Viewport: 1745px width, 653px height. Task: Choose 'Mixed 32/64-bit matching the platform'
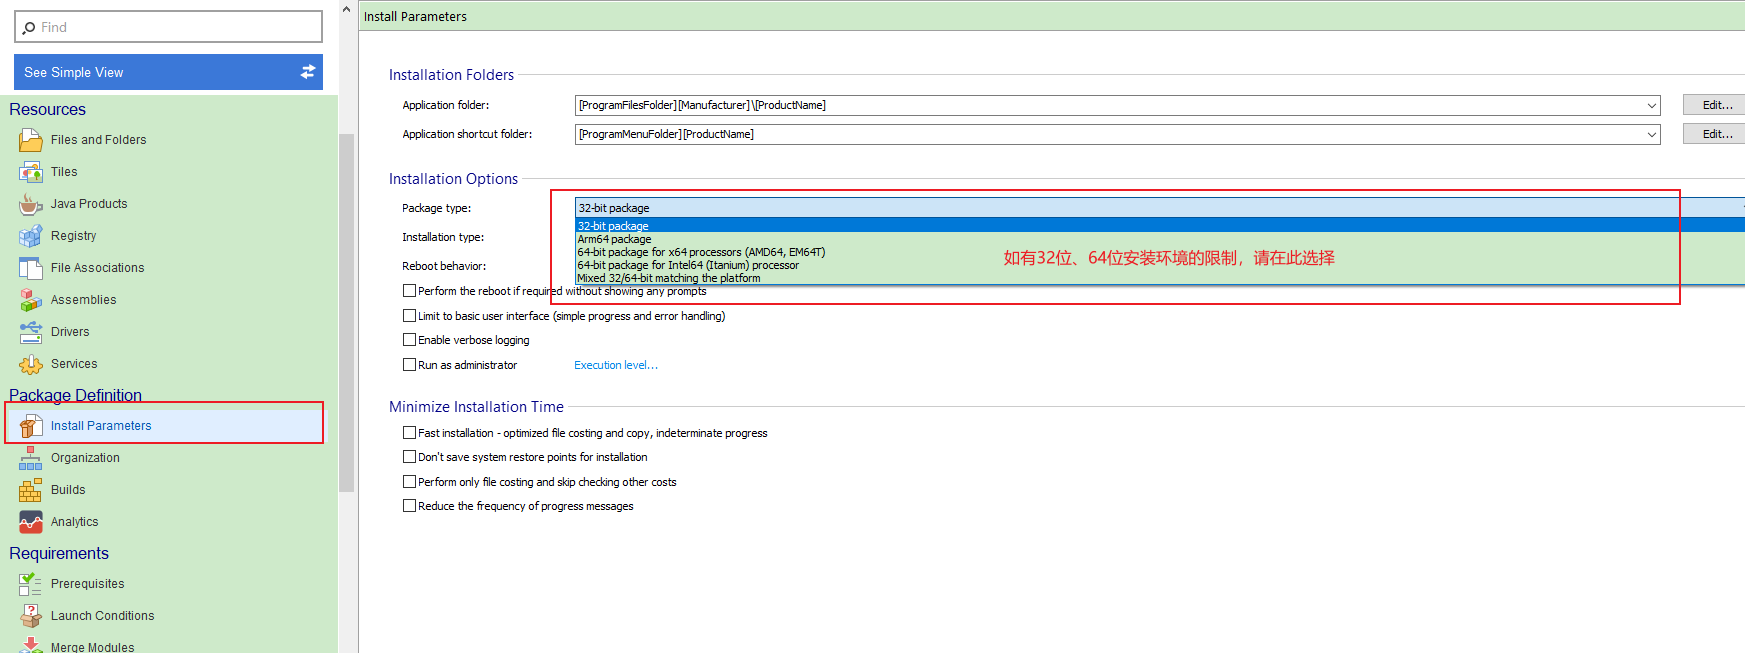(x=1160, y=278)
